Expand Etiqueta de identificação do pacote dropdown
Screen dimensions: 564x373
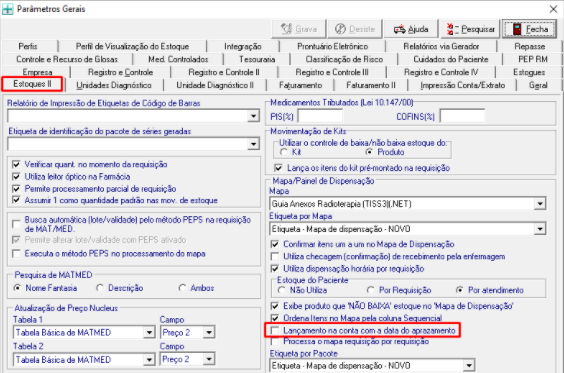coord(253,144)
